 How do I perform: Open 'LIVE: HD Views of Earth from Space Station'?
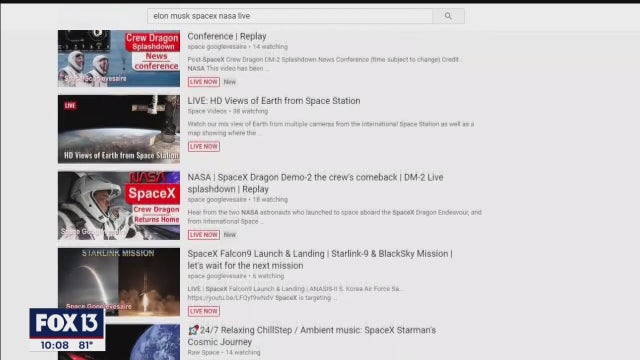(x=274, y=101)
